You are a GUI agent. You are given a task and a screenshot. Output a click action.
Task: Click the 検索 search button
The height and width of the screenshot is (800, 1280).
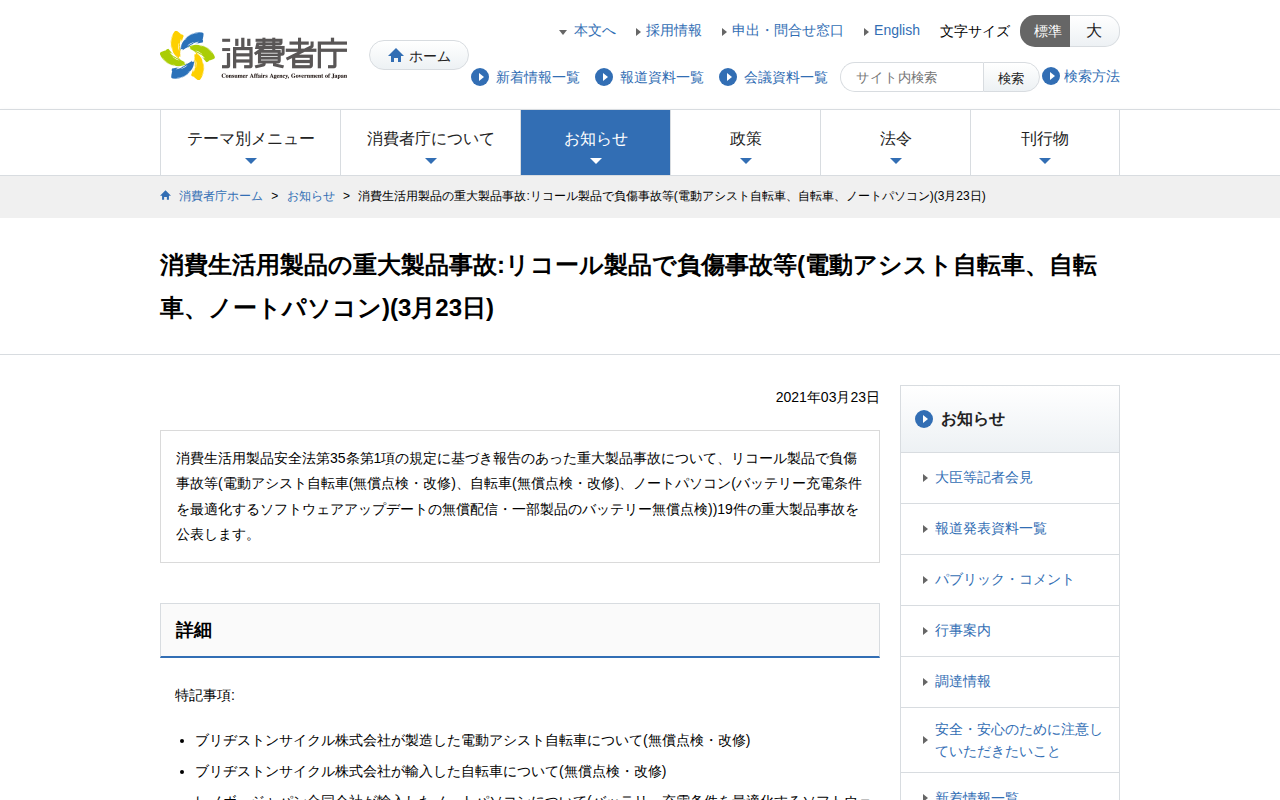click(x=1010, y=77)
